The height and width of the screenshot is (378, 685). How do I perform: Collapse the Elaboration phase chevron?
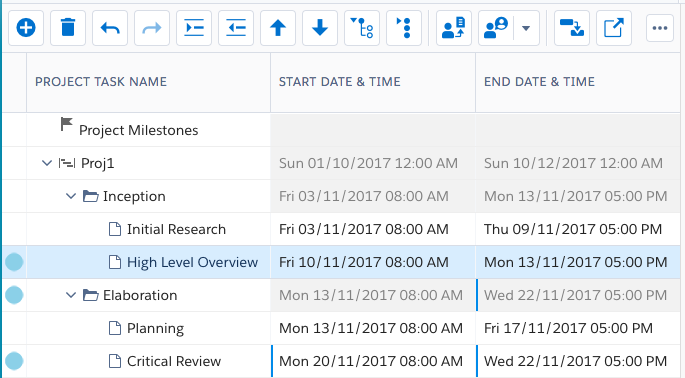71,295
